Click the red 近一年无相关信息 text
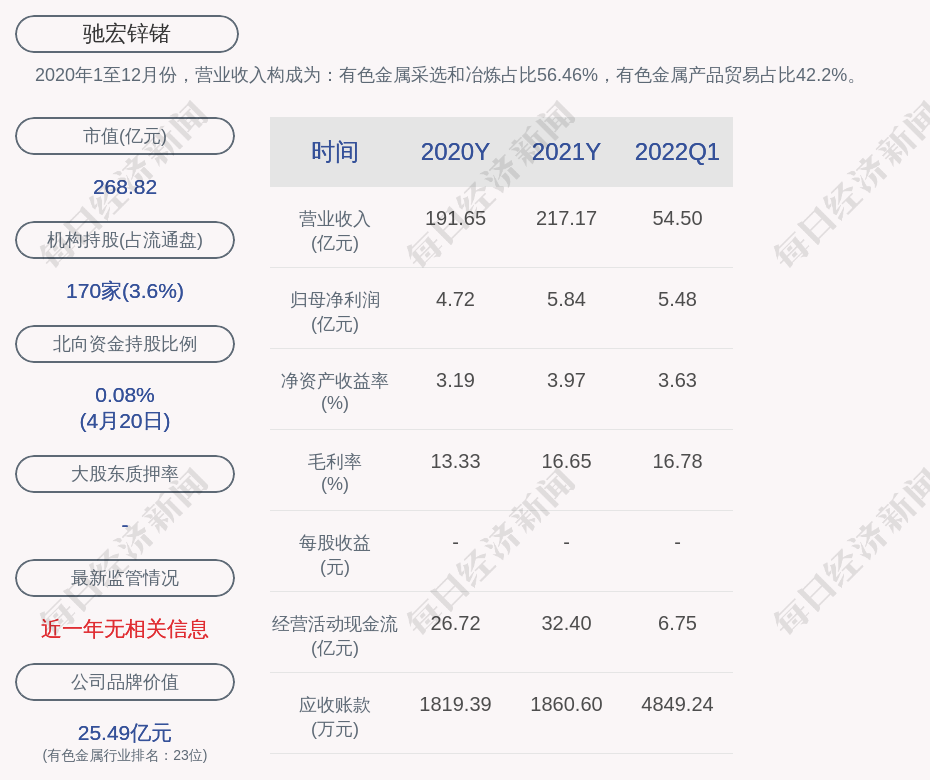930x780 pixels. (x=125, y=629)
